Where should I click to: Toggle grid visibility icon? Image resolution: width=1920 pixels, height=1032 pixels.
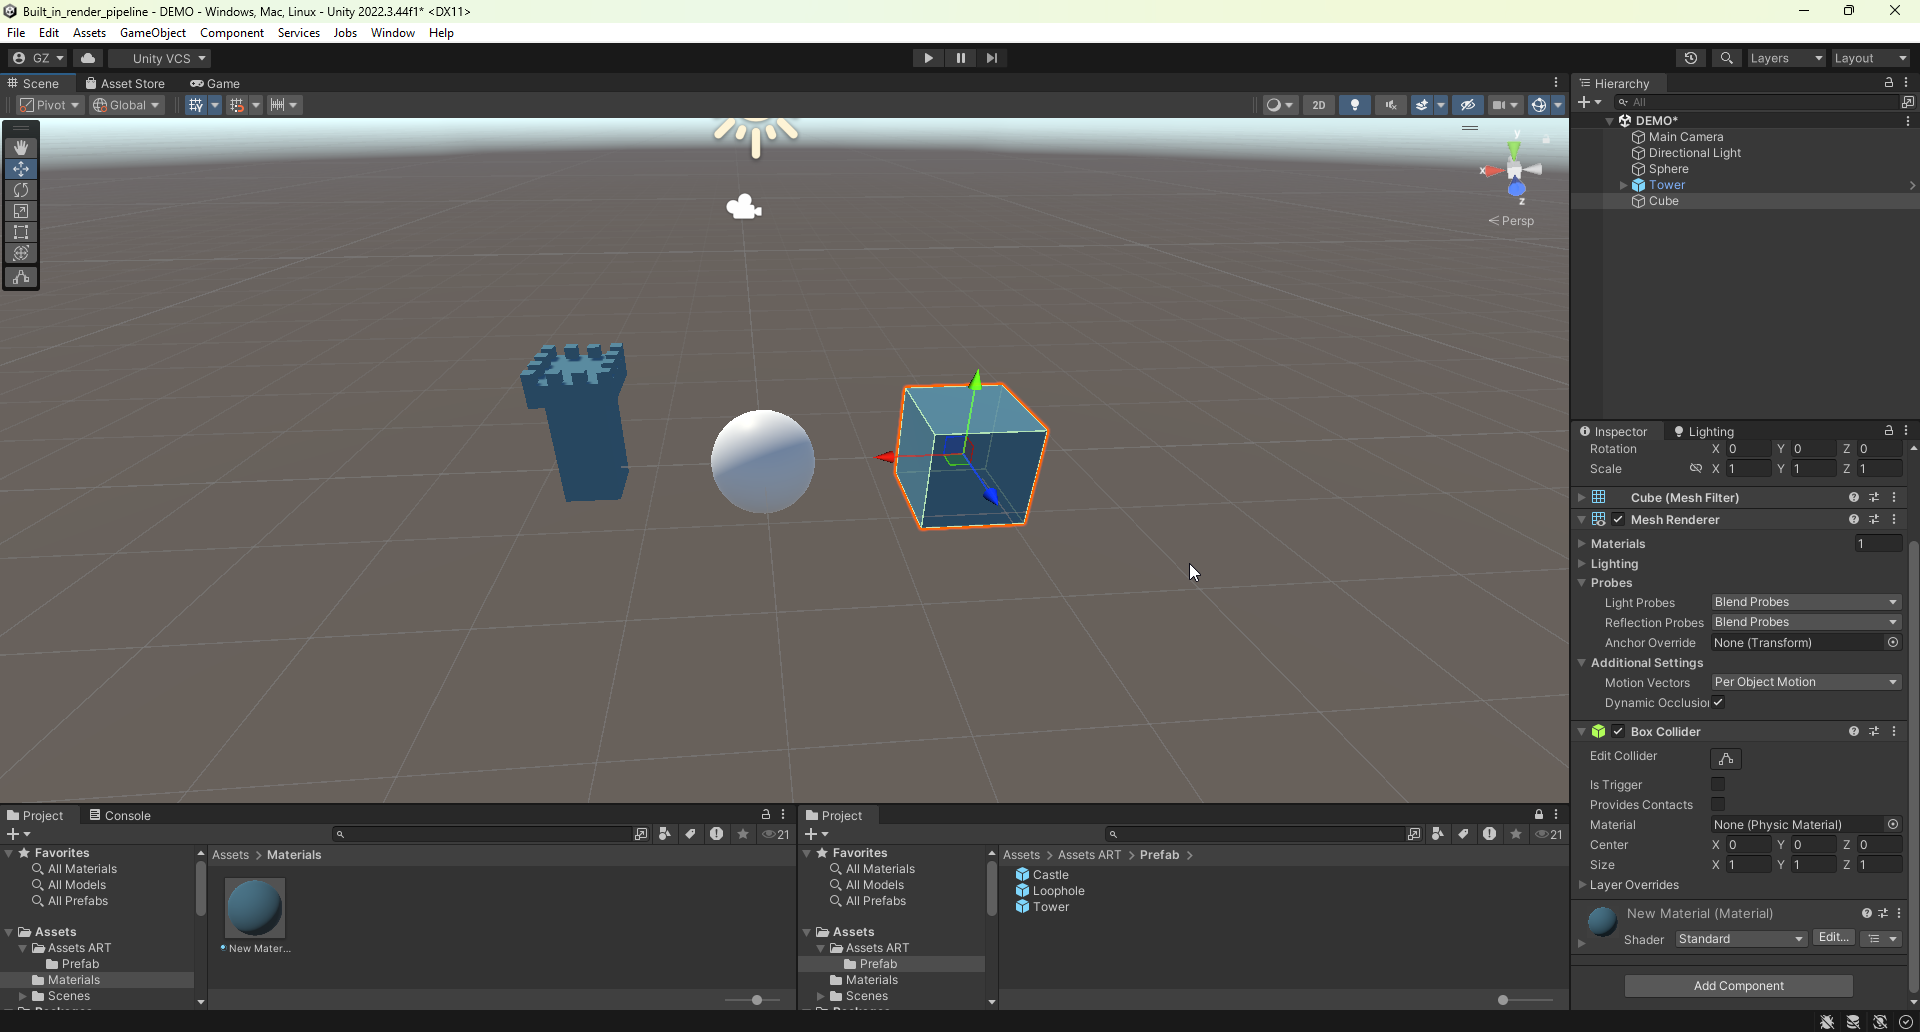click(196, 105)
